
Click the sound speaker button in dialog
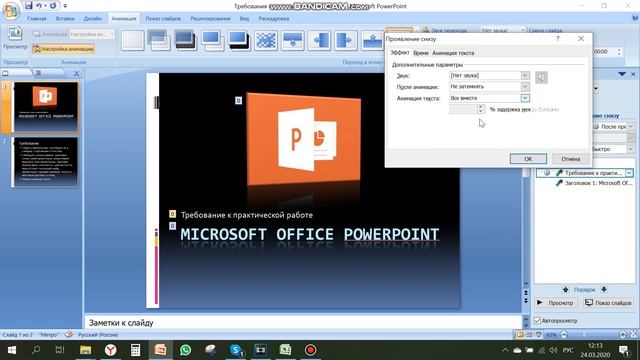pyautogui.click(x=541, y=77)
